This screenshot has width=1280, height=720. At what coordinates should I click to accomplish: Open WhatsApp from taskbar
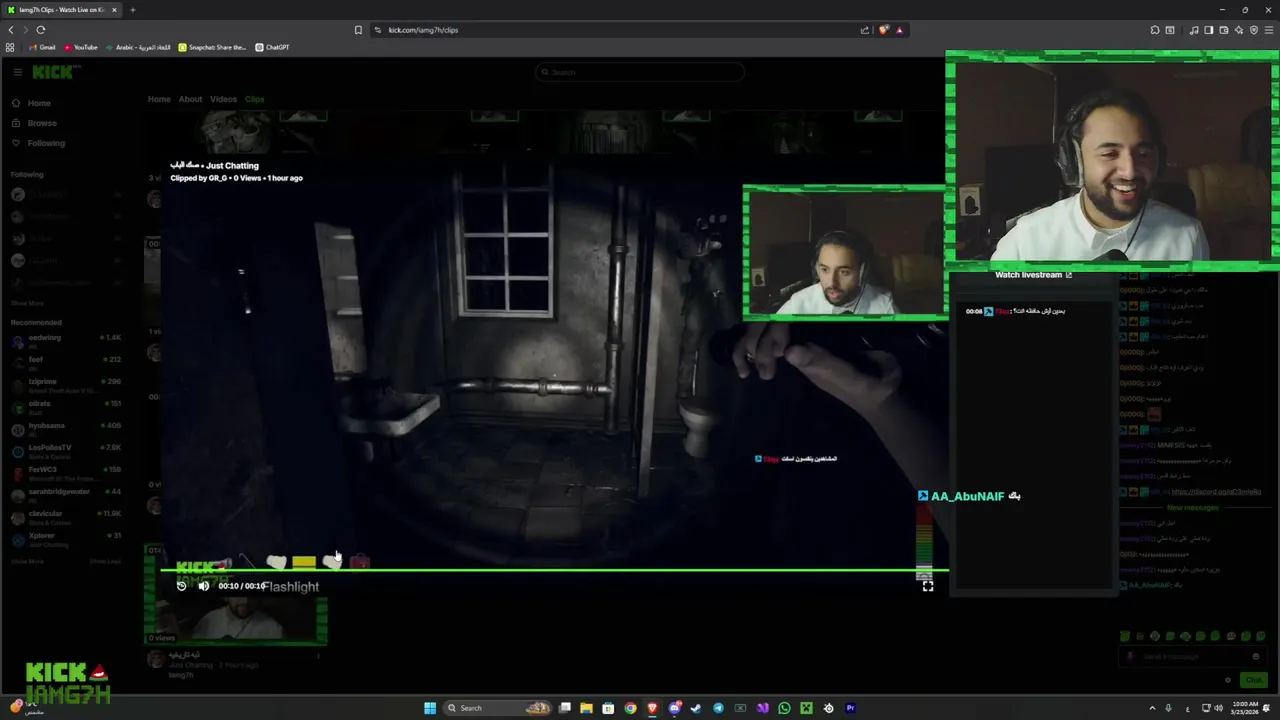pos(784,708)
